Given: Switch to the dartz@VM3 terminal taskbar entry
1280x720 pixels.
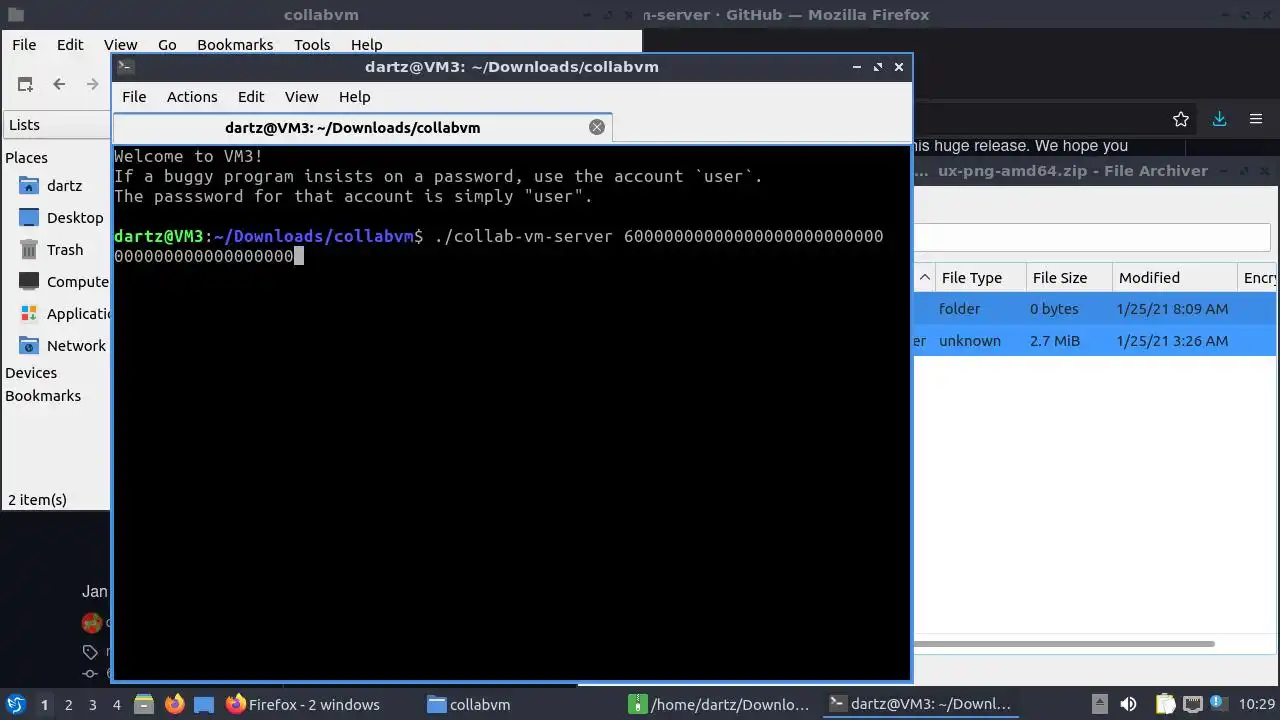Looking at the screenshot, I should point(922,704).
